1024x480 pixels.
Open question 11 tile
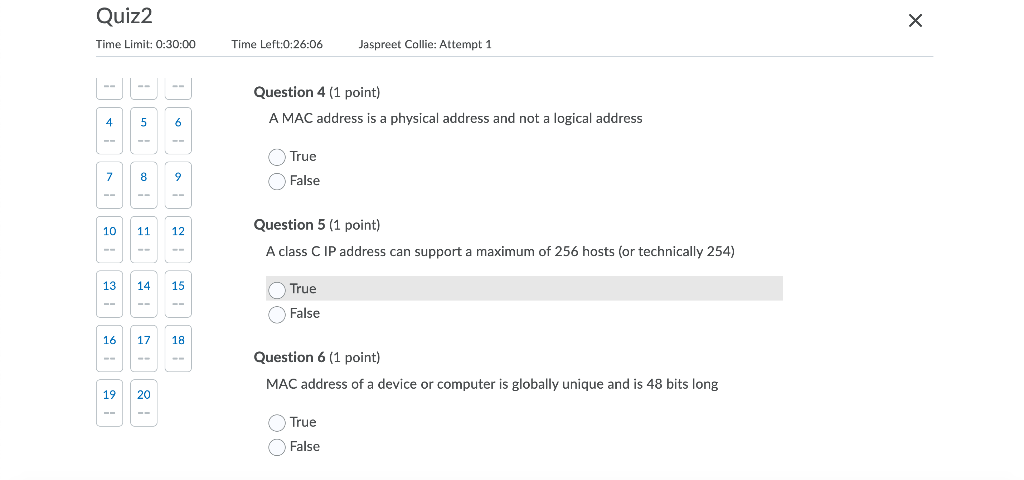[144, 238]
